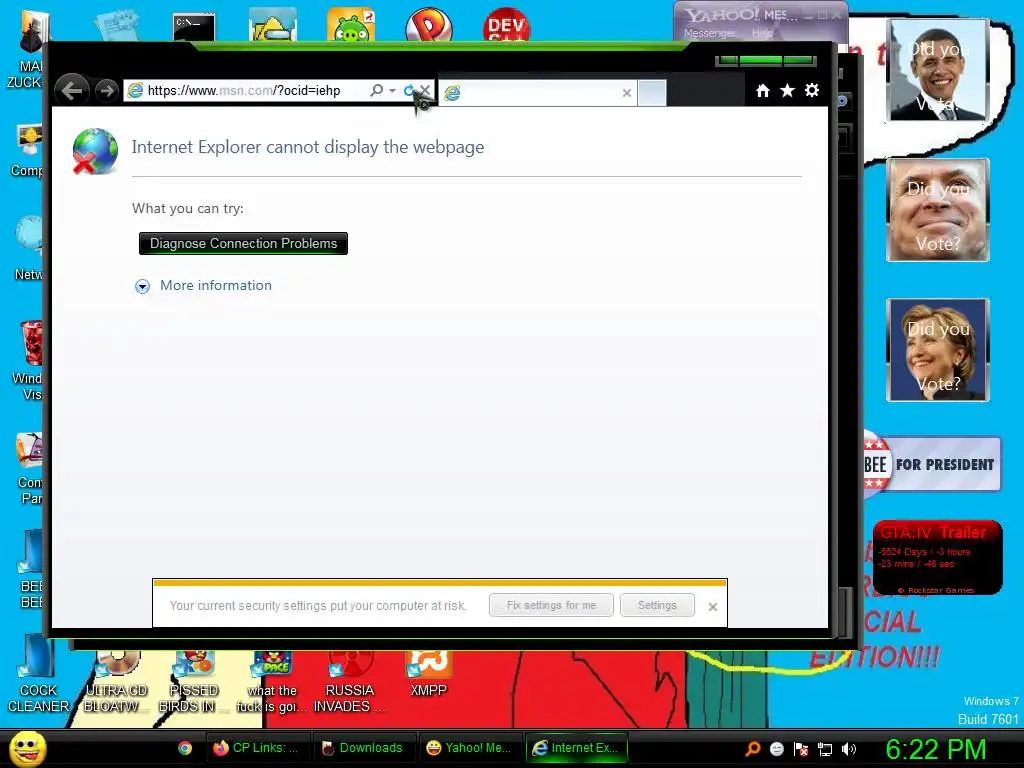This screenshot has width=1024, height=768.
Task: Click the IE address bar URL field
Action: click(x=246, y=91)
